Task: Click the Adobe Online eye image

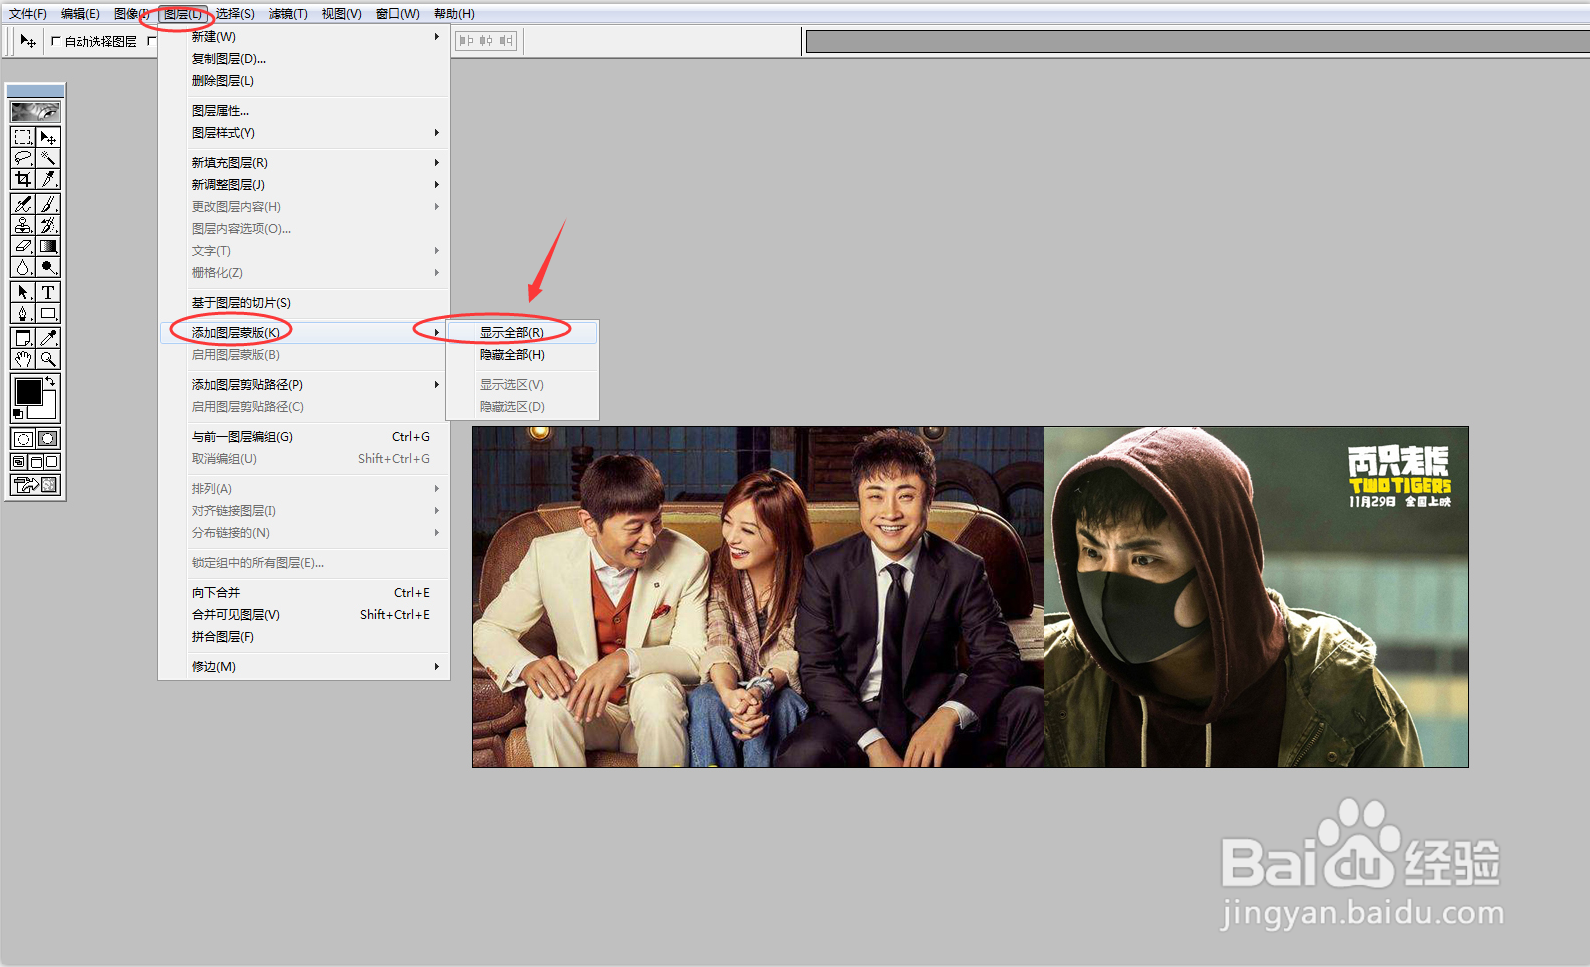Action: pos(35,111)
